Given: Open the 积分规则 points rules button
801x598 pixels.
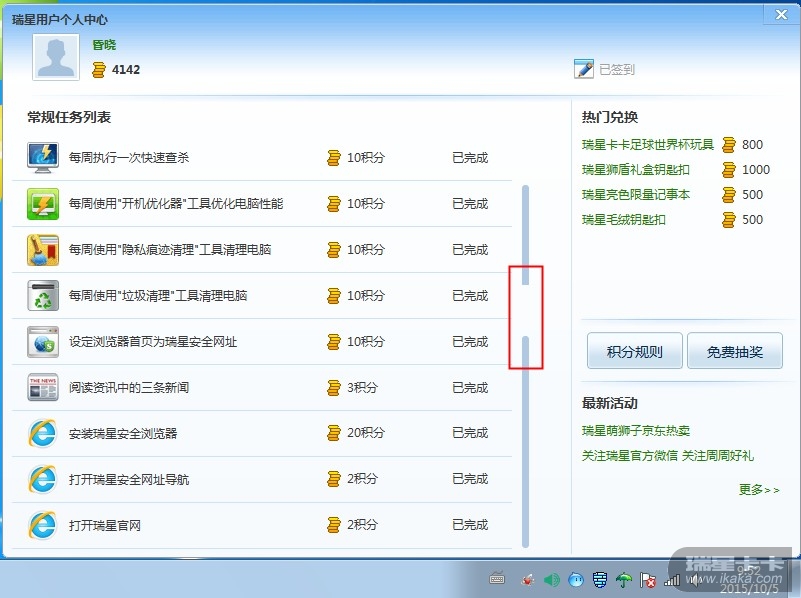Looking at the screenshot, I should click(x=634, y=351).
